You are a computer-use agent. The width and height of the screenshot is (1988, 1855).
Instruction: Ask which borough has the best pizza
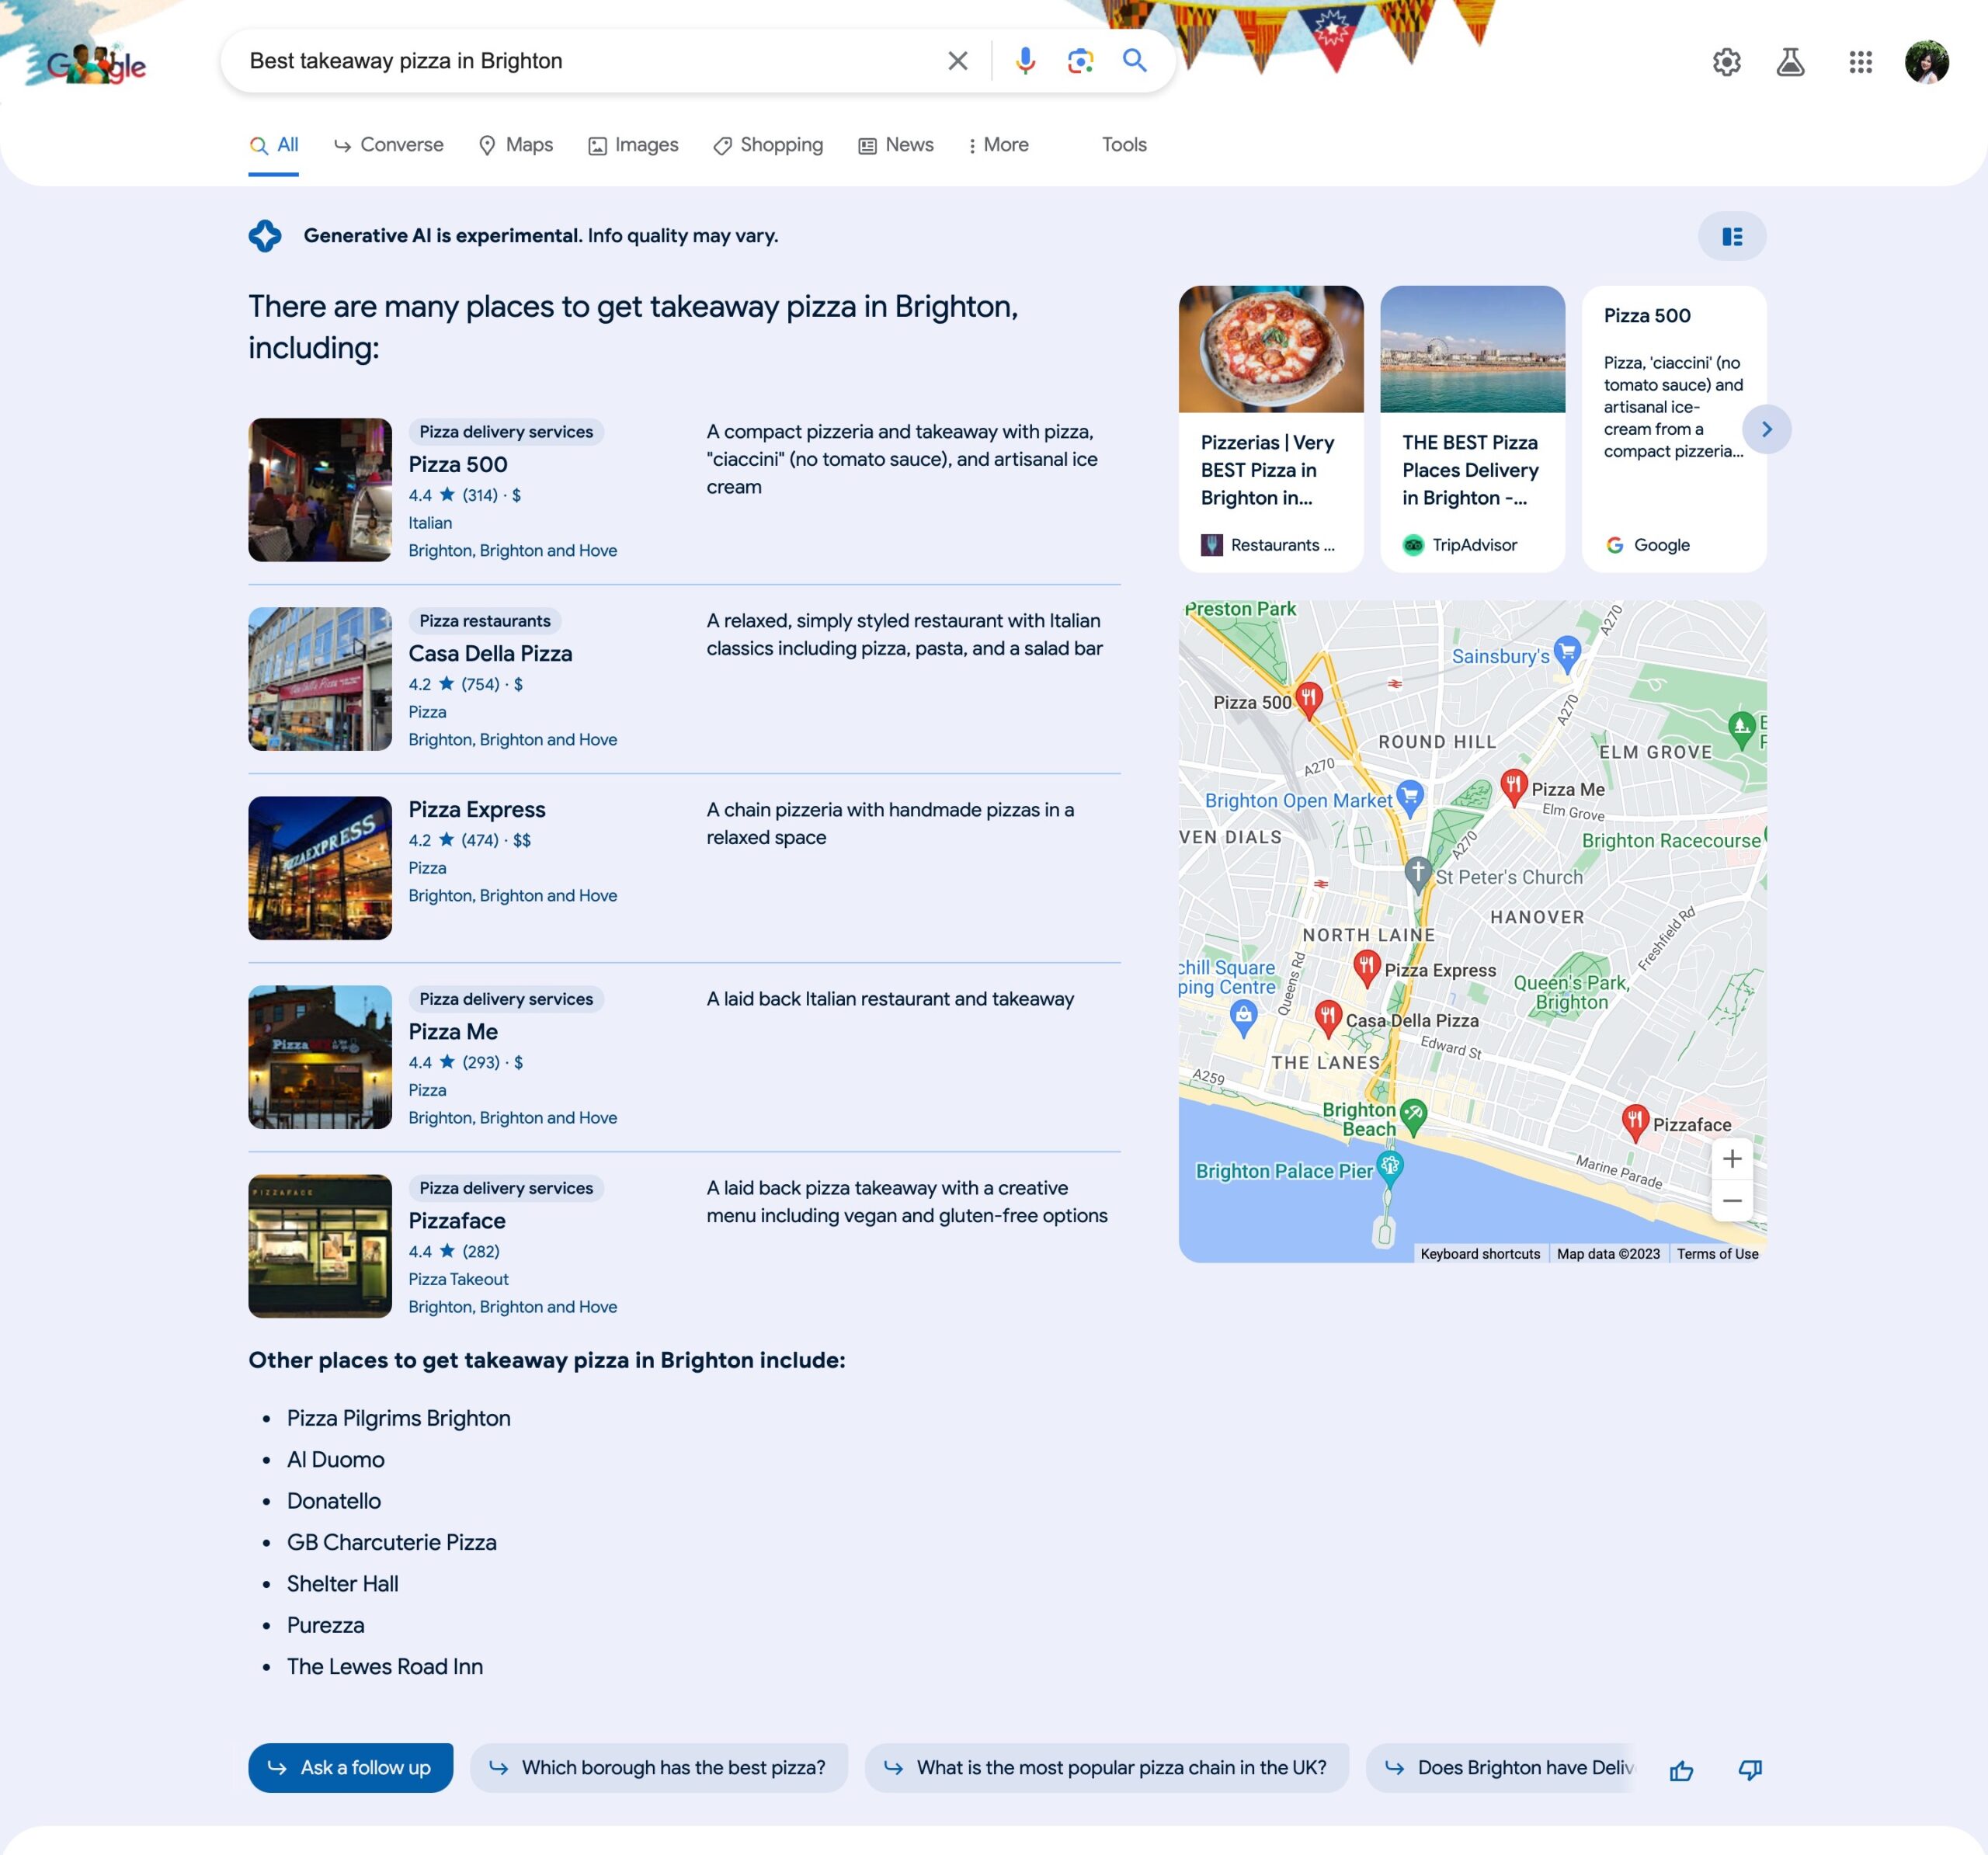coord(659,1768)
